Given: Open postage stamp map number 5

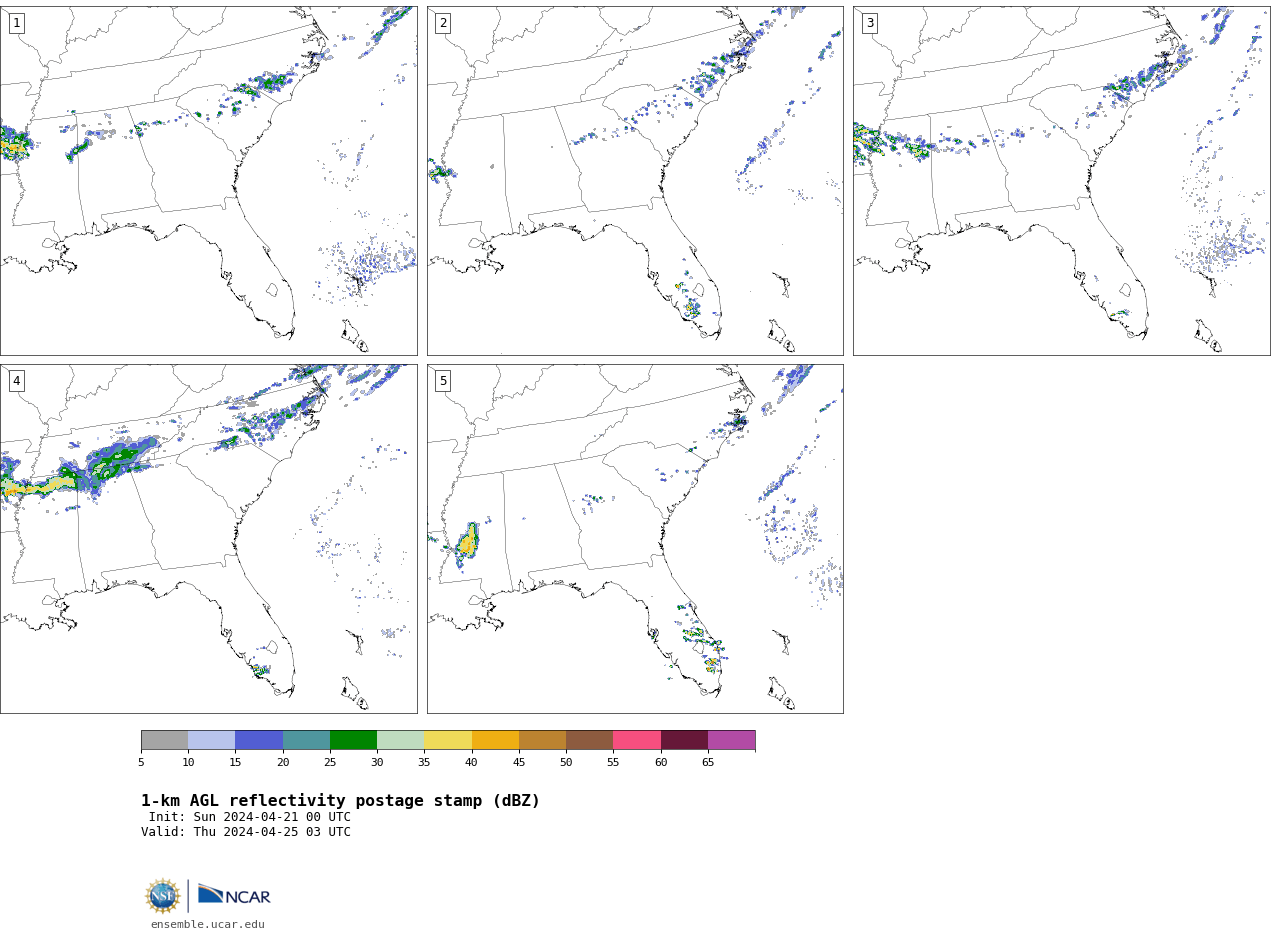Looking at the screenshot, I should click(x=635, y=539).
